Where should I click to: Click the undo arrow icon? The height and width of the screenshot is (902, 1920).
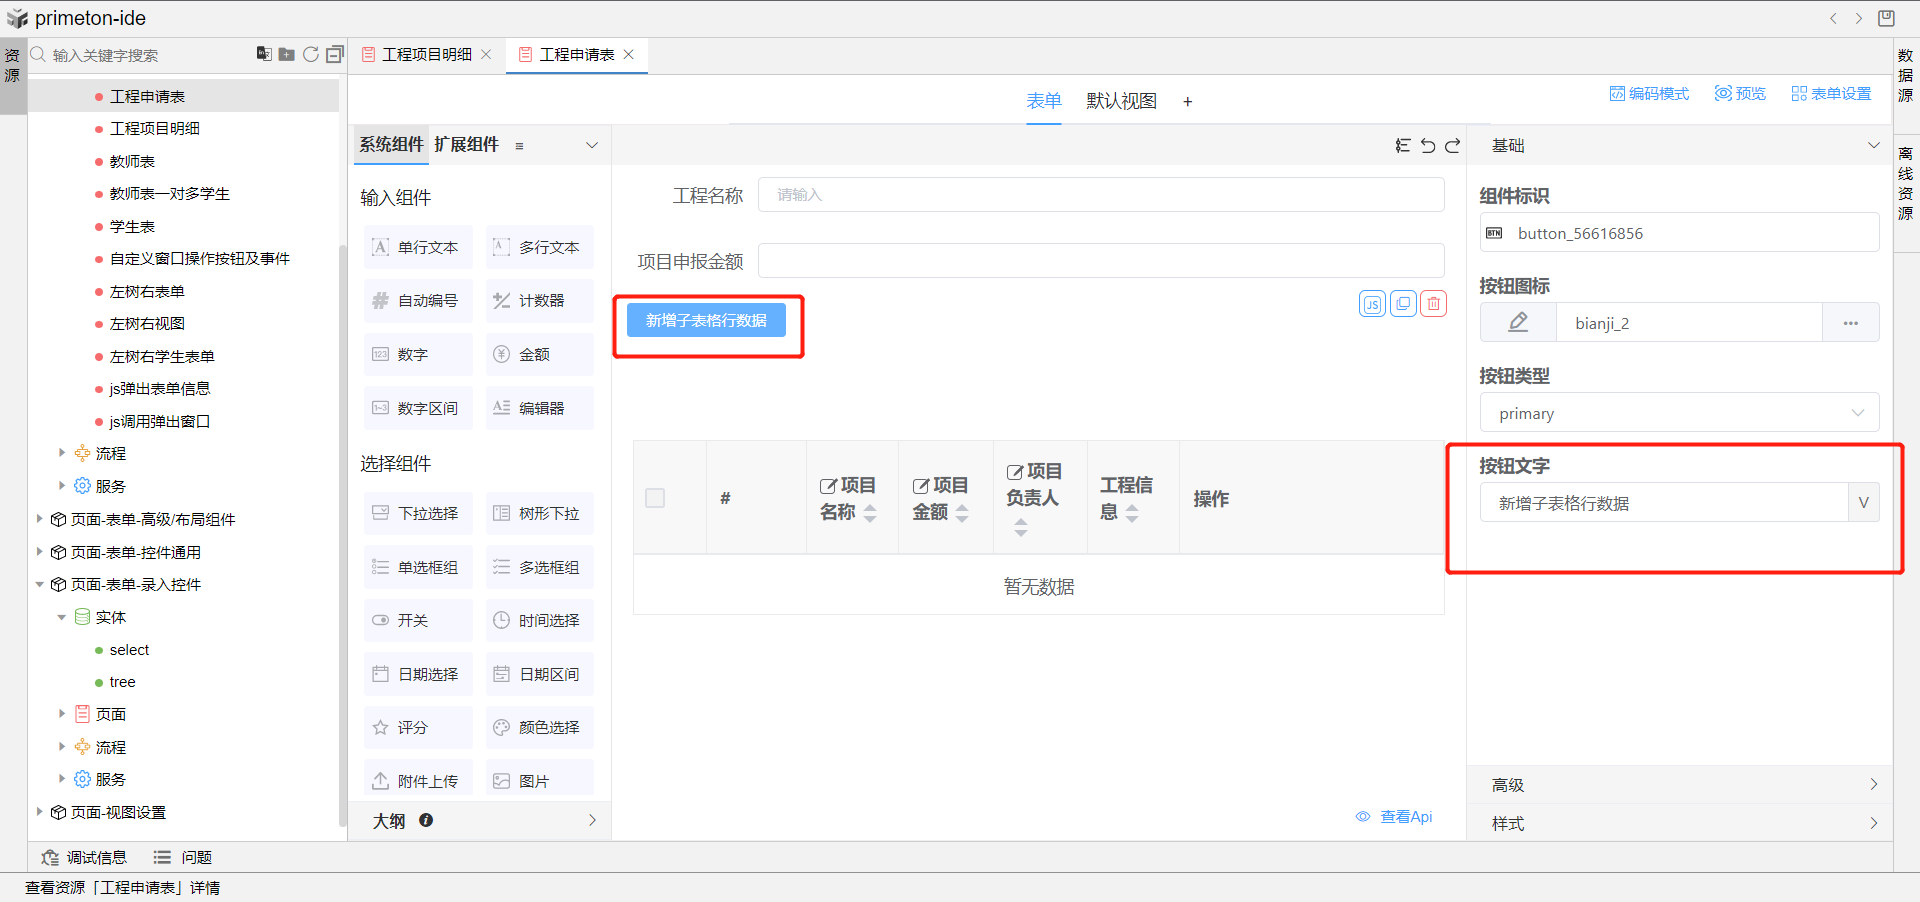[x=1428, y=146]
